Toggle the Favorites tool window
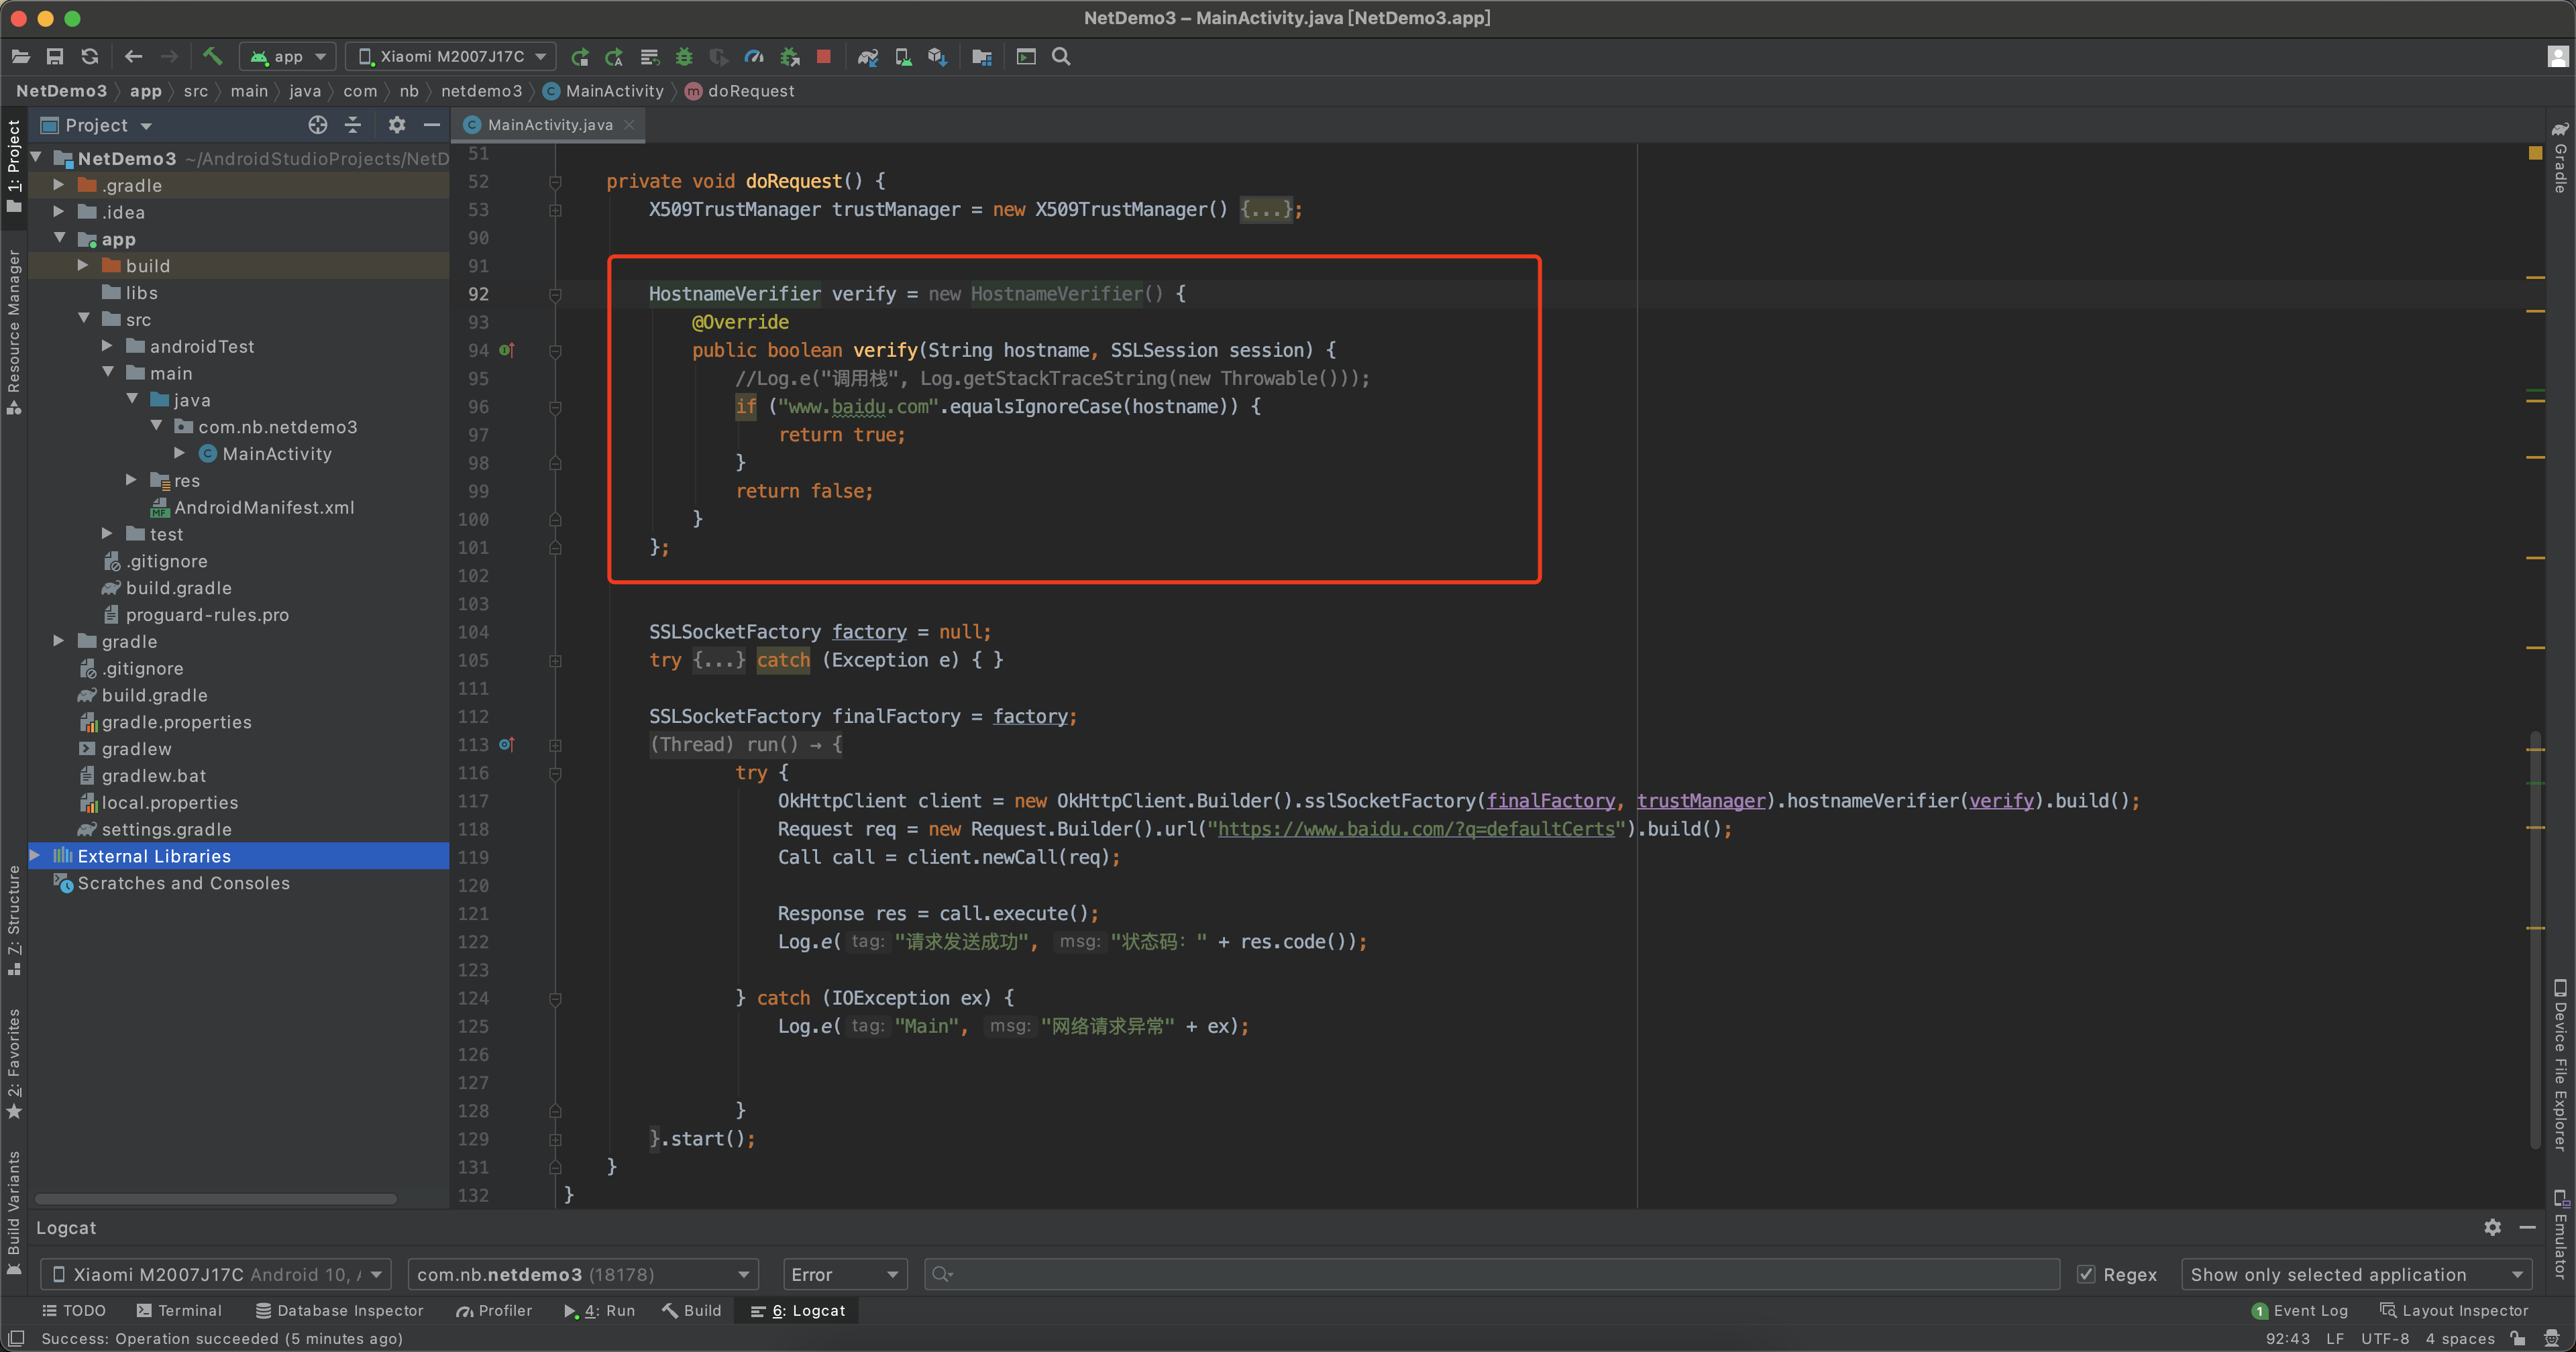This screenshot has width=2576, height=1352. [x=14, y=1064]
